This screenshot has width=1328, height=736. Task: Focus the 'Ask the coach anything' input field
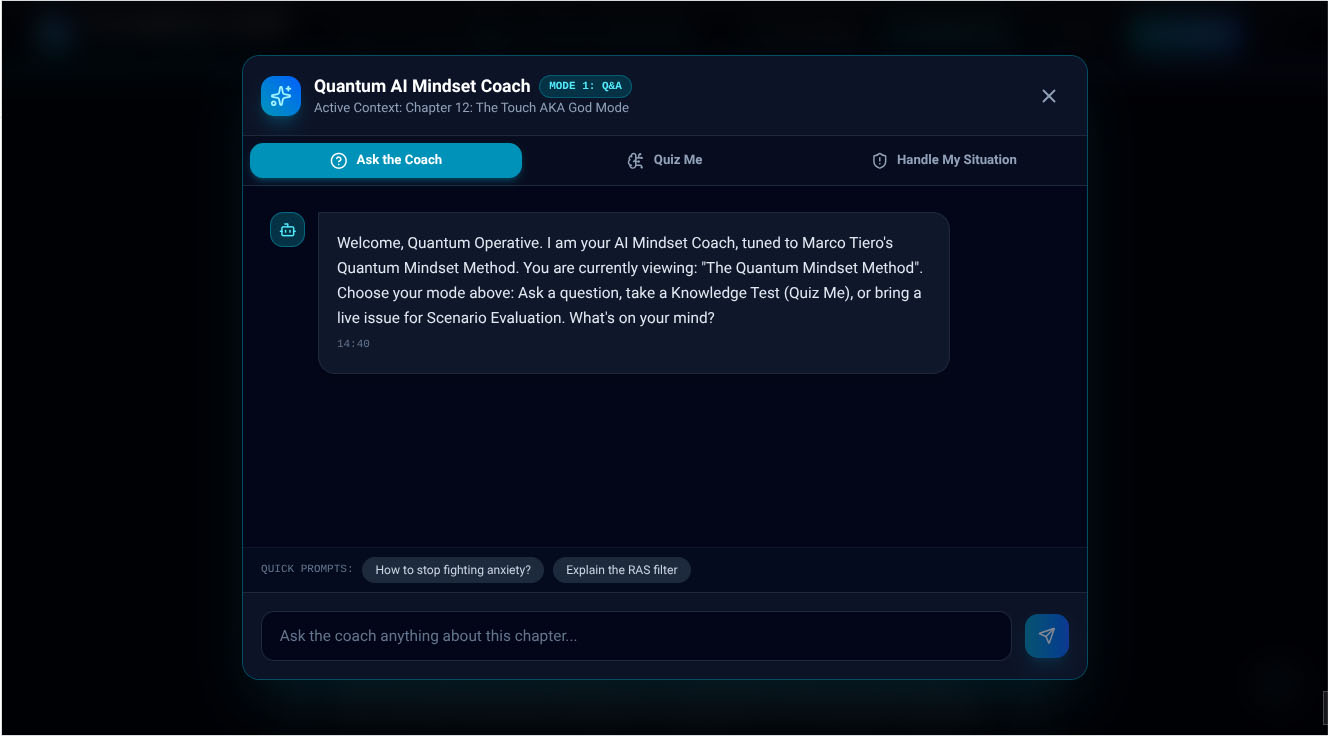636,636
